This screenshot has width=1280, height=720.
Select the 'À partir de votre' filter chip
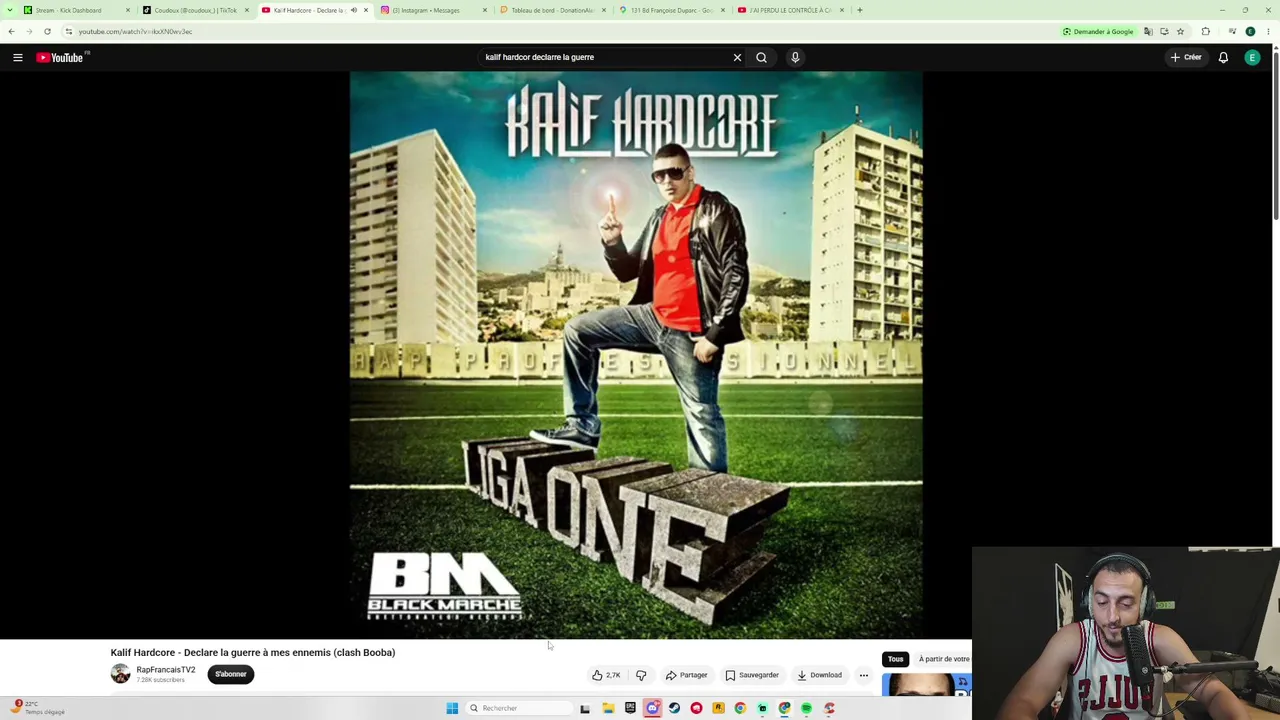point(942,659)
